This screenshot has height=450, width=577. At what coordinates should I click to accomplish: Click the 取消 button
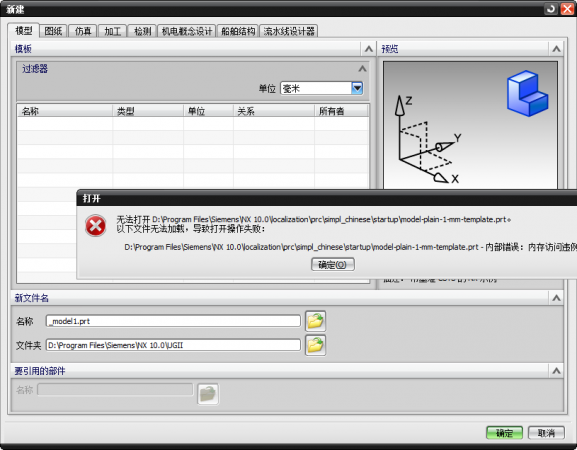click(x=546, y=433)
